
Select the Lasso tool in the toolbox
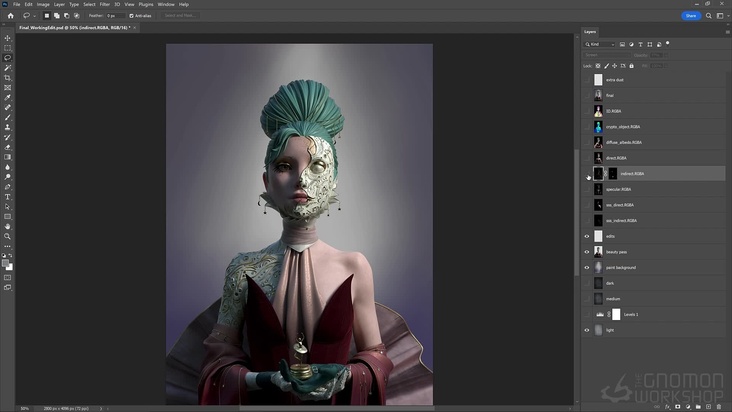coord(7,58)
